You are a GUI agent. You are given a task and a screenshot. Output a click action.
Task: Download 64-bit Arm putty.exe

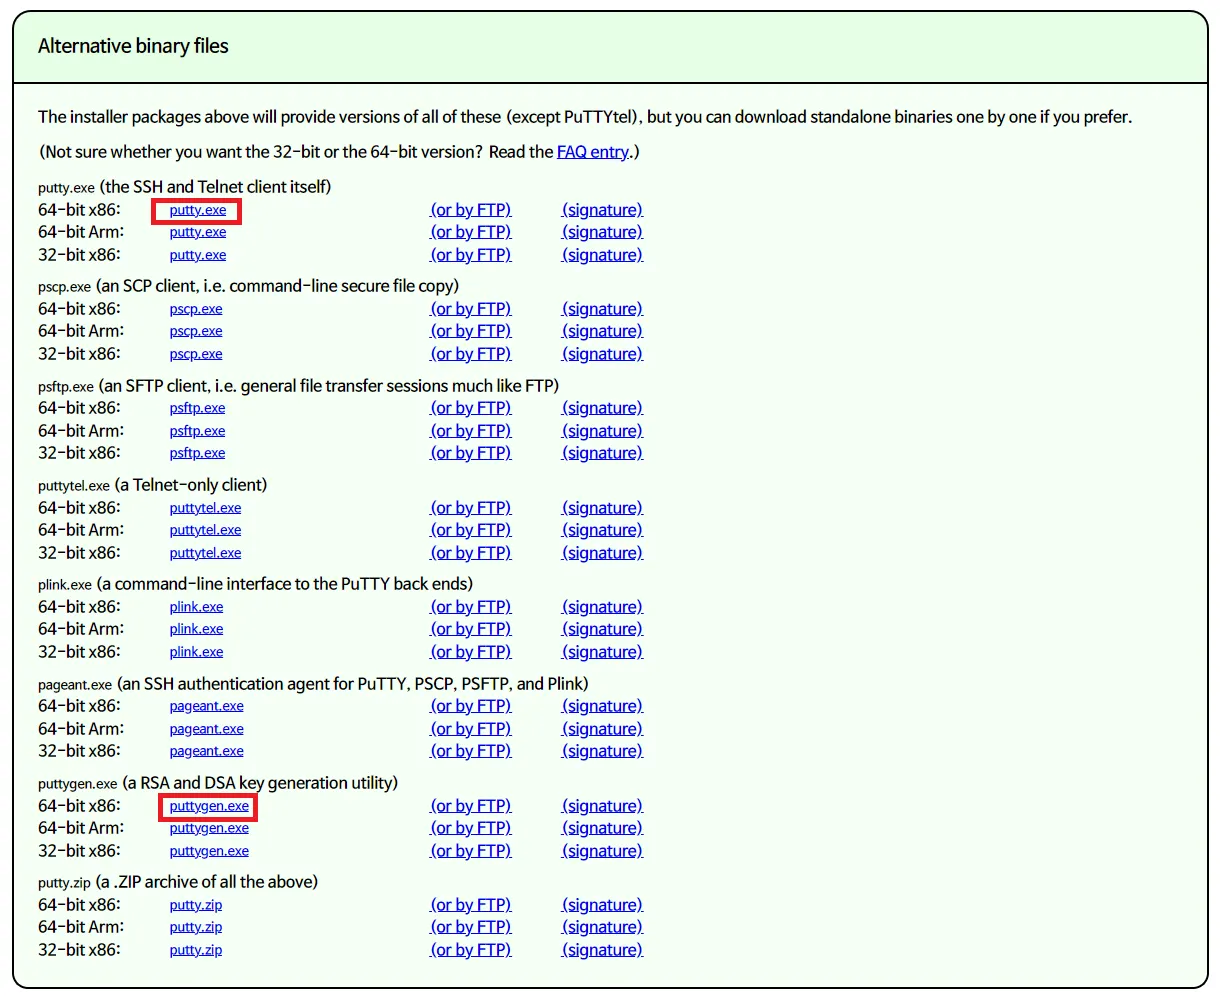(x=198, y=232)
